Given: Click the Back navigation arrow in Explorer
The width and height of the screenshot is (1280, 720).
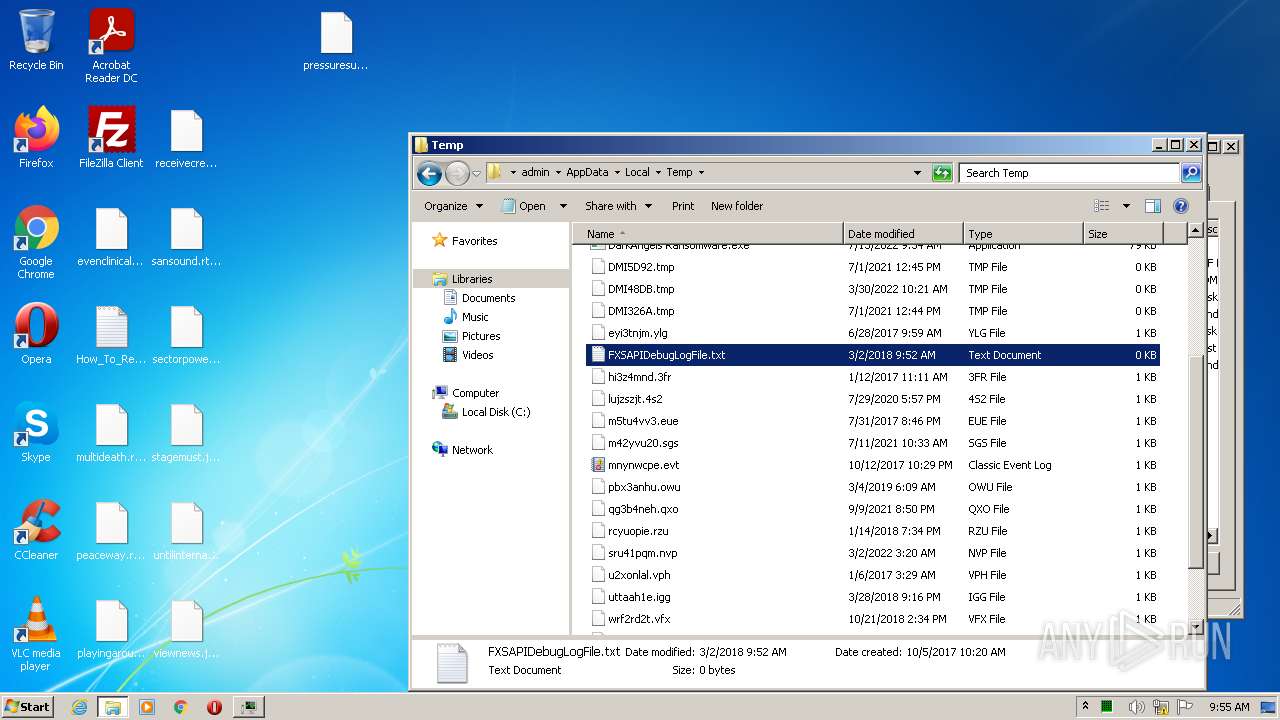Looking at the screenshot, I should point(430,173).
